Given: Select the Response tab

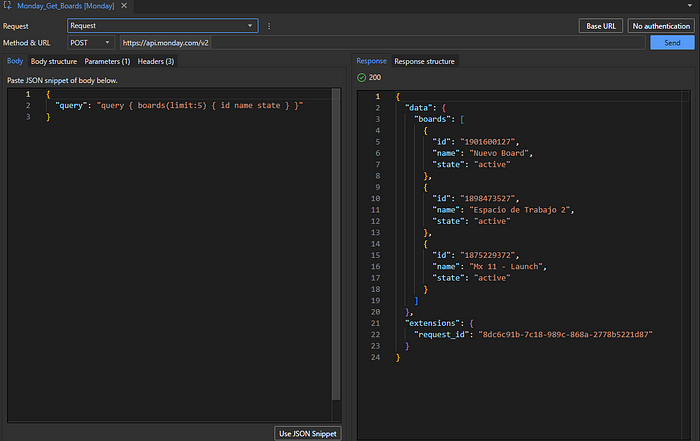Looking at the screenshot, I should tap(372, 62).
